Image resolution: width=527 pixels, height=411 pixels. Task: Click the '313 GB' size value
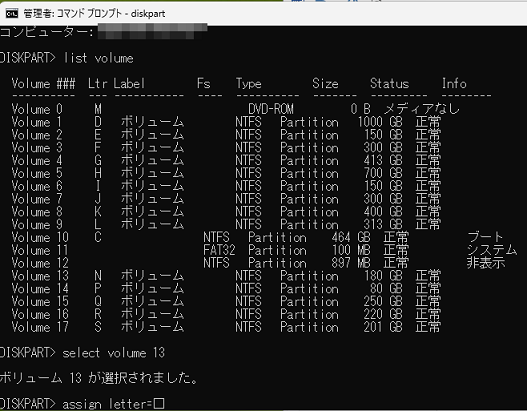click(383, 224)
